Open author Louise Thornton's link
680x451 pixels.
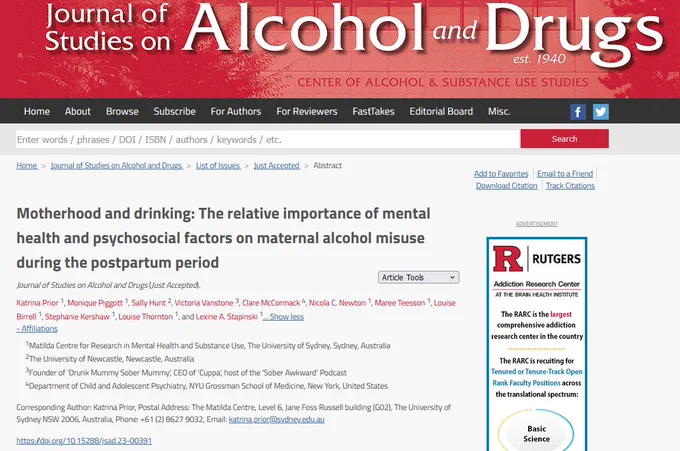[x=146, y=317]
